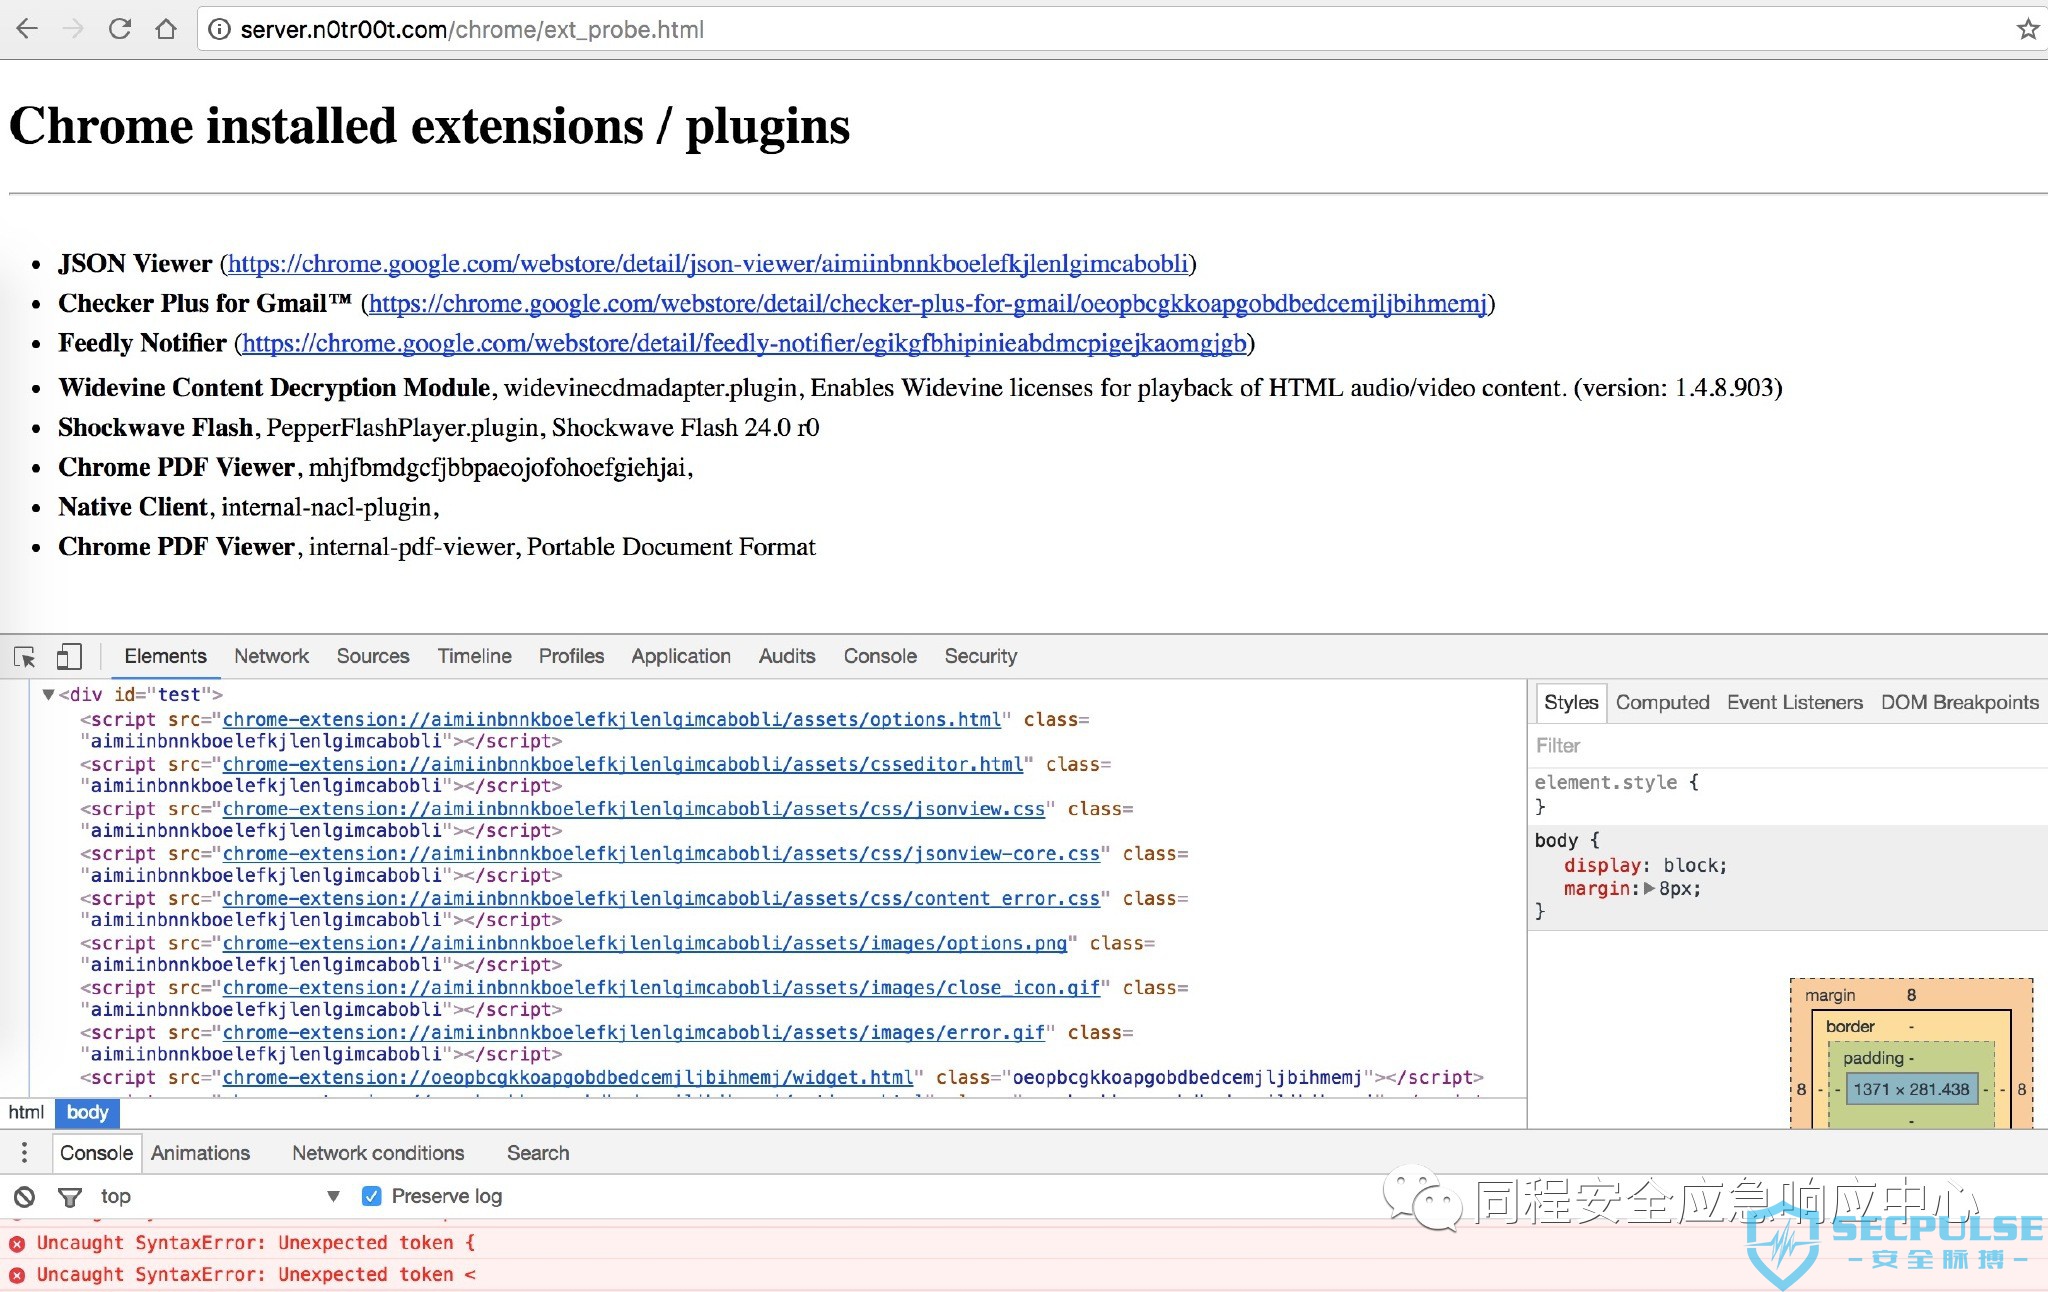Click the red error icon on 'Unexpected token {'
Screen dimensions: 2048x1292
click(x=17, y=1244)
